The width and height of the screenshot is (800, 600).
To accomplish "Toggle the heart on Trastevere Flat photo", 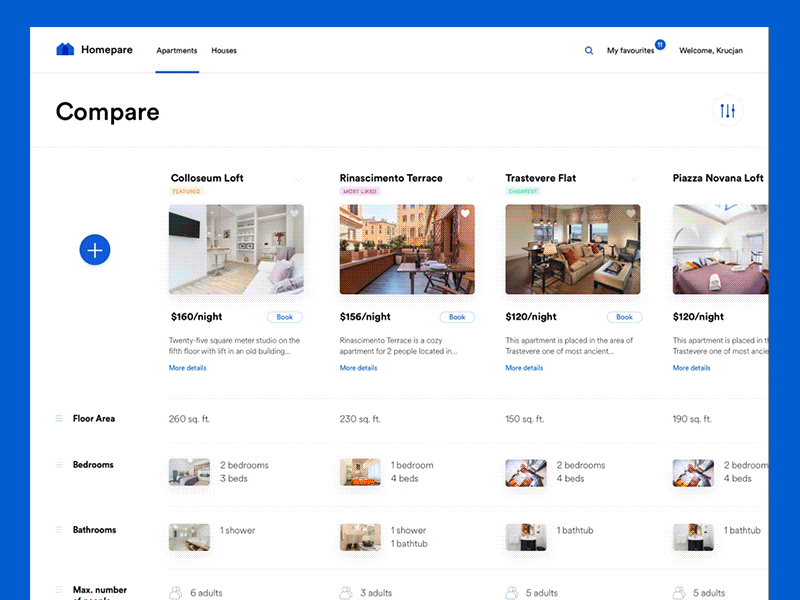I will 630,213.
